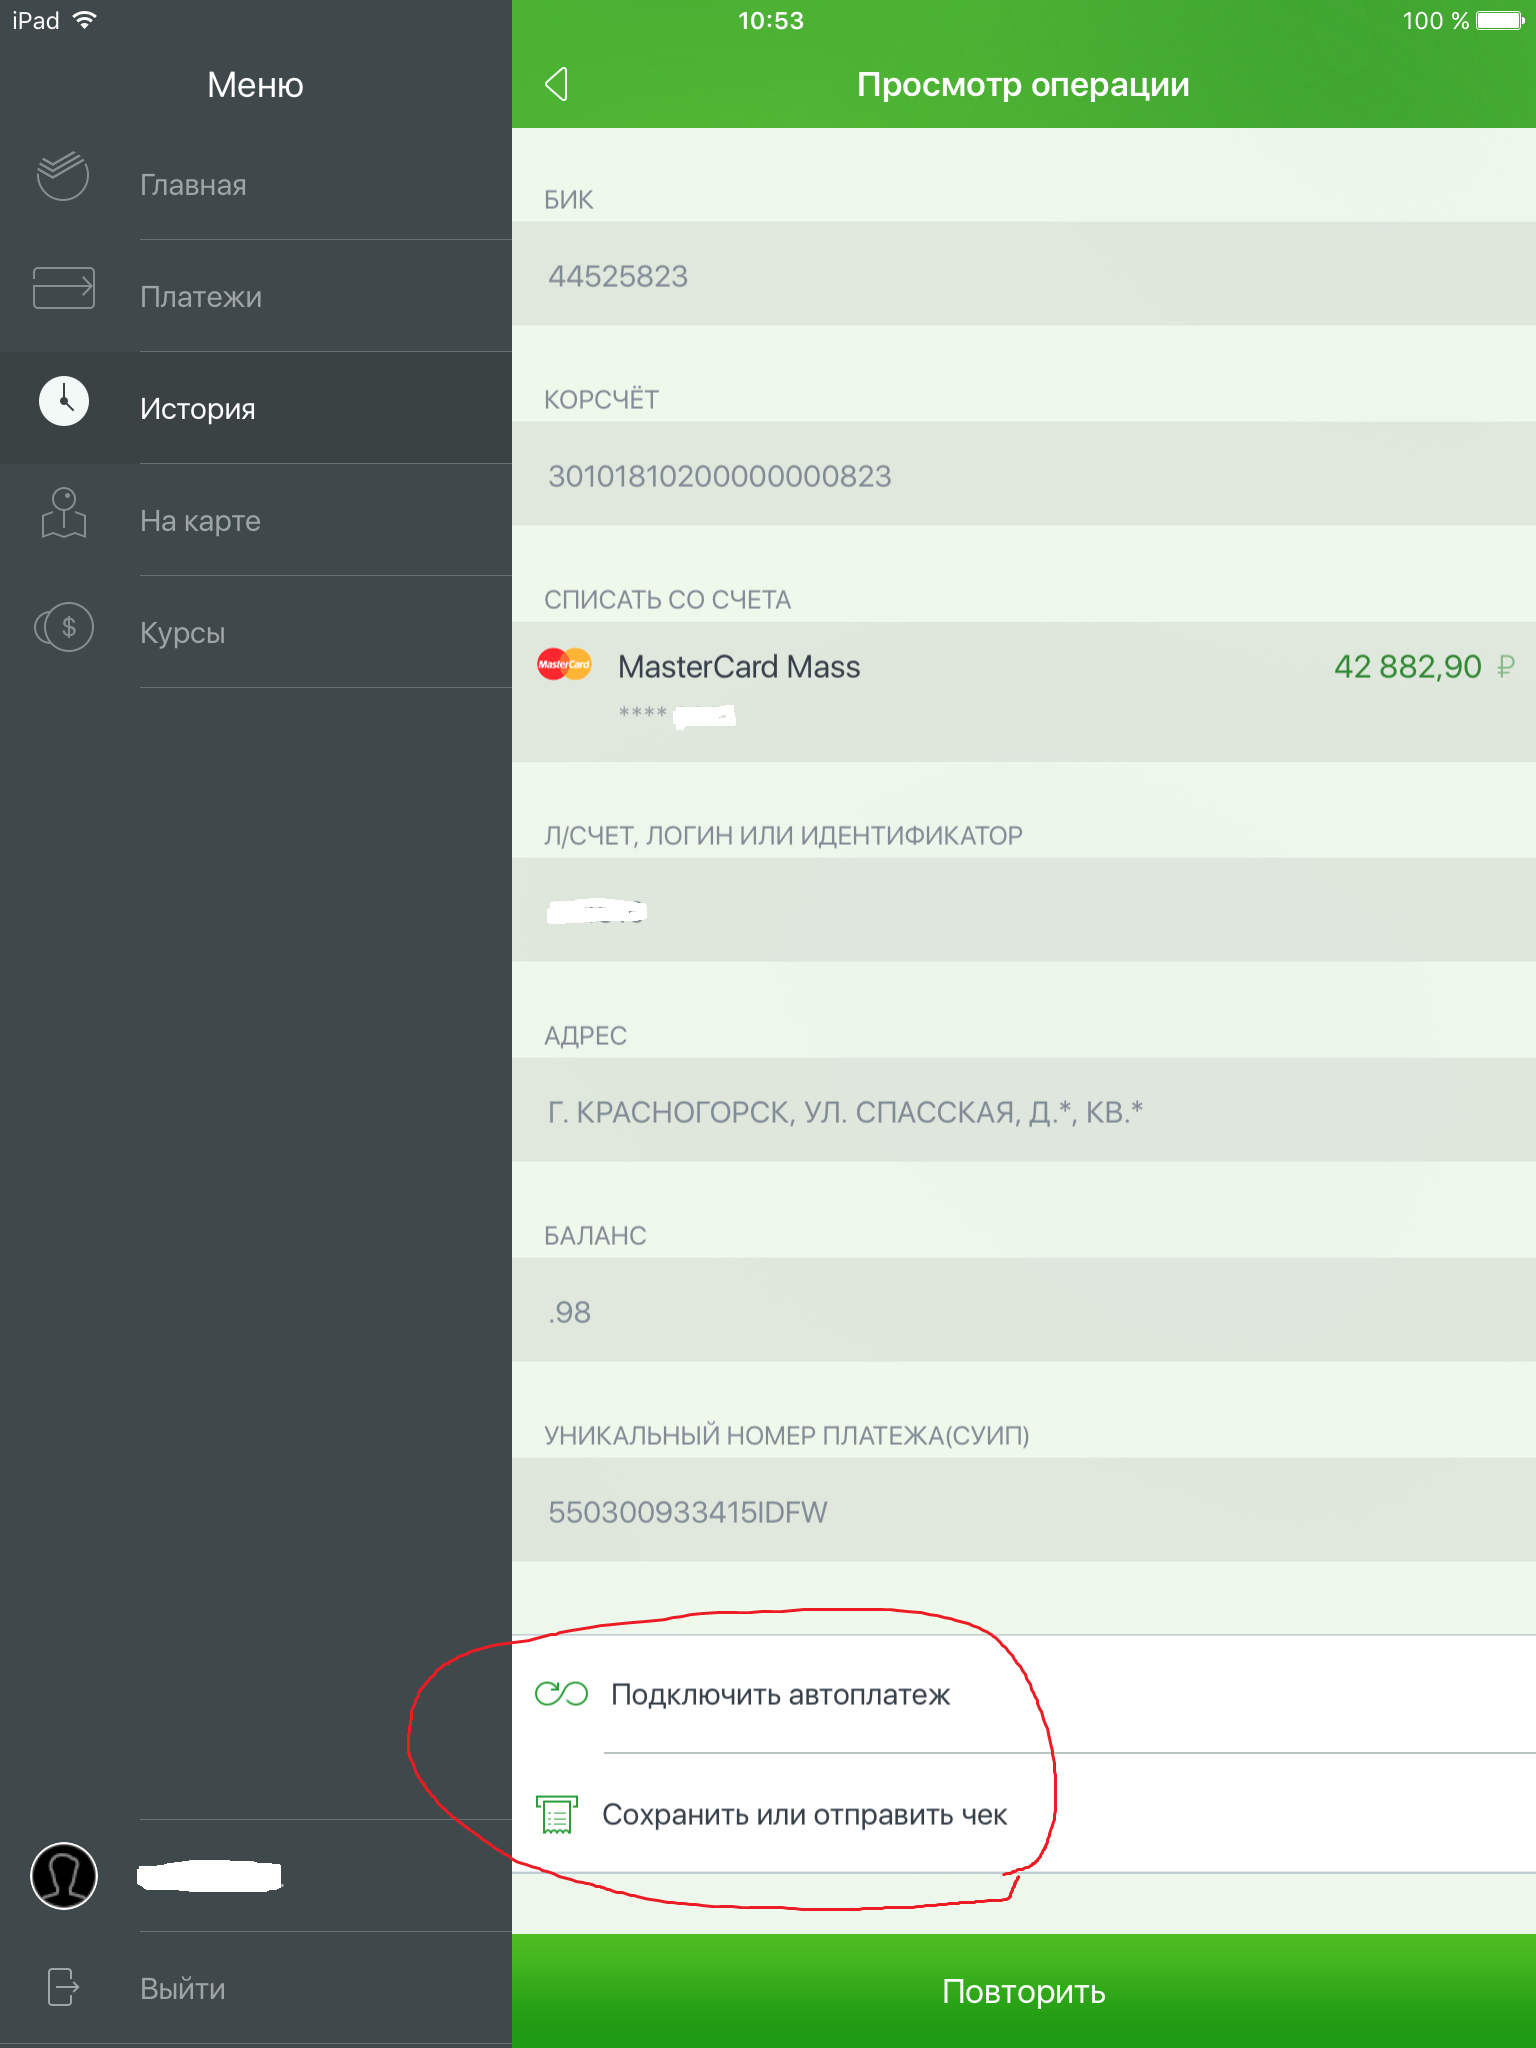The height and width of the screenshot is (2048, 1536).
Task: Open the Платежи menu item
Action: point(256,296)
